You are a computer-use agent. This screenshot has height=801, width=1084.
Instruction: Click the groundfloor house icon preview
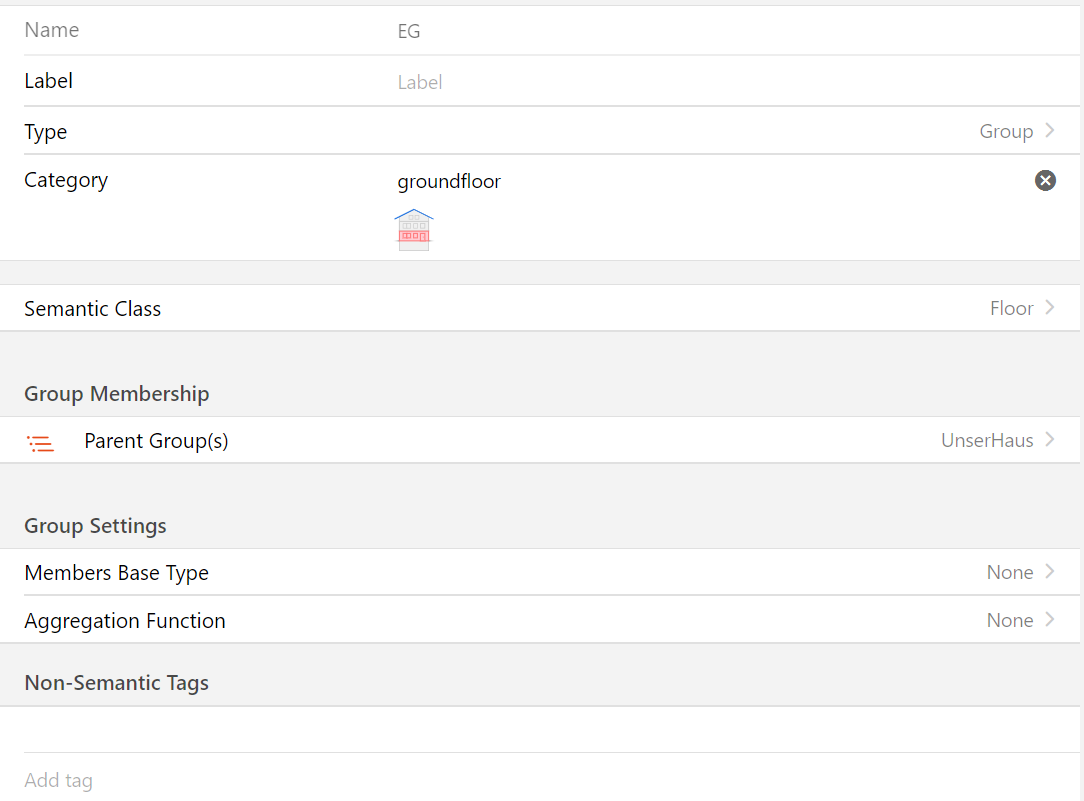click(414, 229)
